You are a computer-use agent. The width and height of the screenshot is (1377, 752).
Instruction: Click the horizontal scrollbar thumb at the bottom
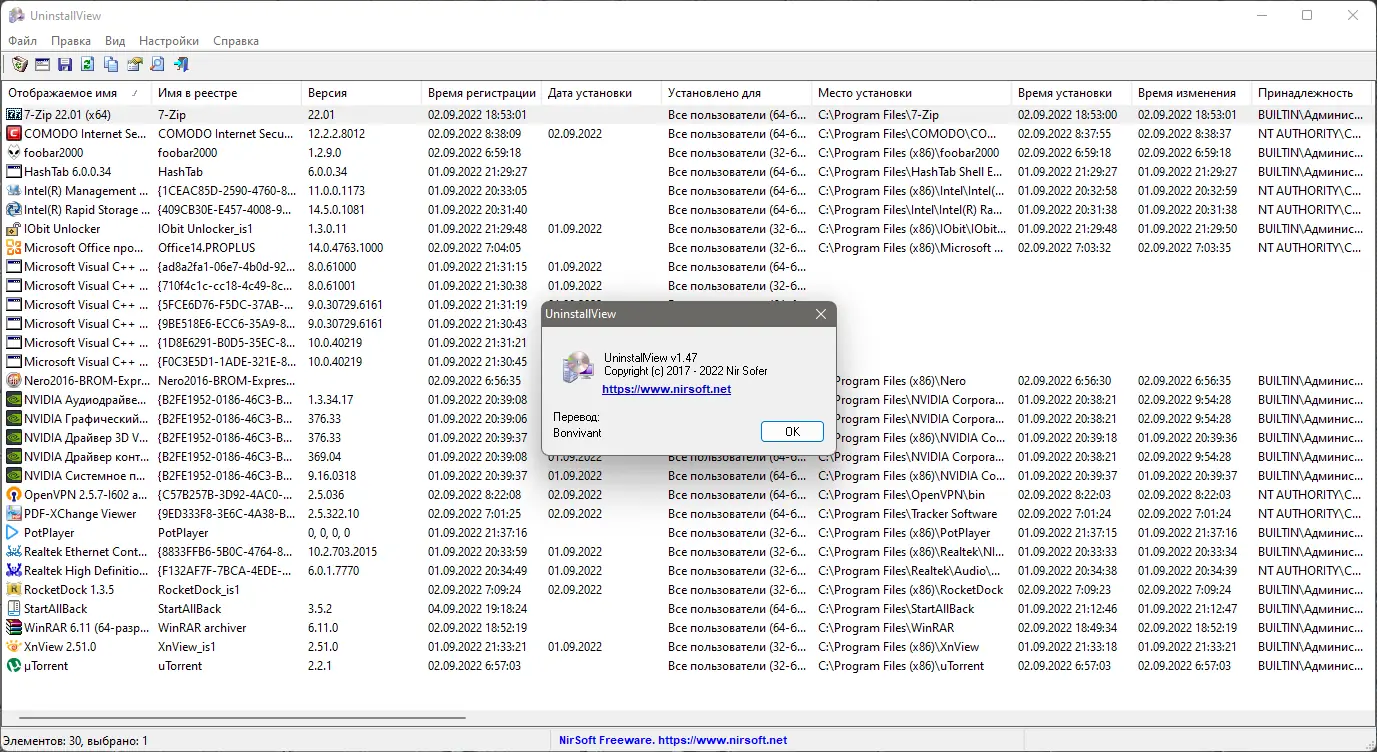click(x=241, y=718)
